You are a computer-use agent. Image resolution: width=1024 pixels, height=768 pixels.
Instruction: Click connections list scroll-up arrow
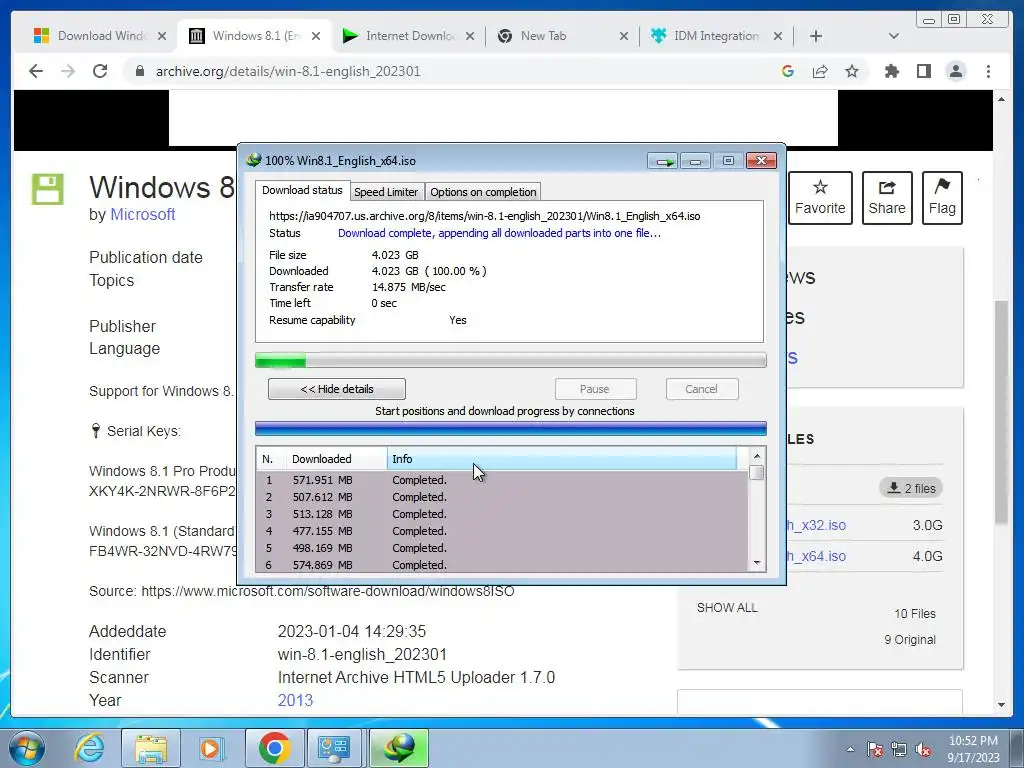tap(757, 456)
